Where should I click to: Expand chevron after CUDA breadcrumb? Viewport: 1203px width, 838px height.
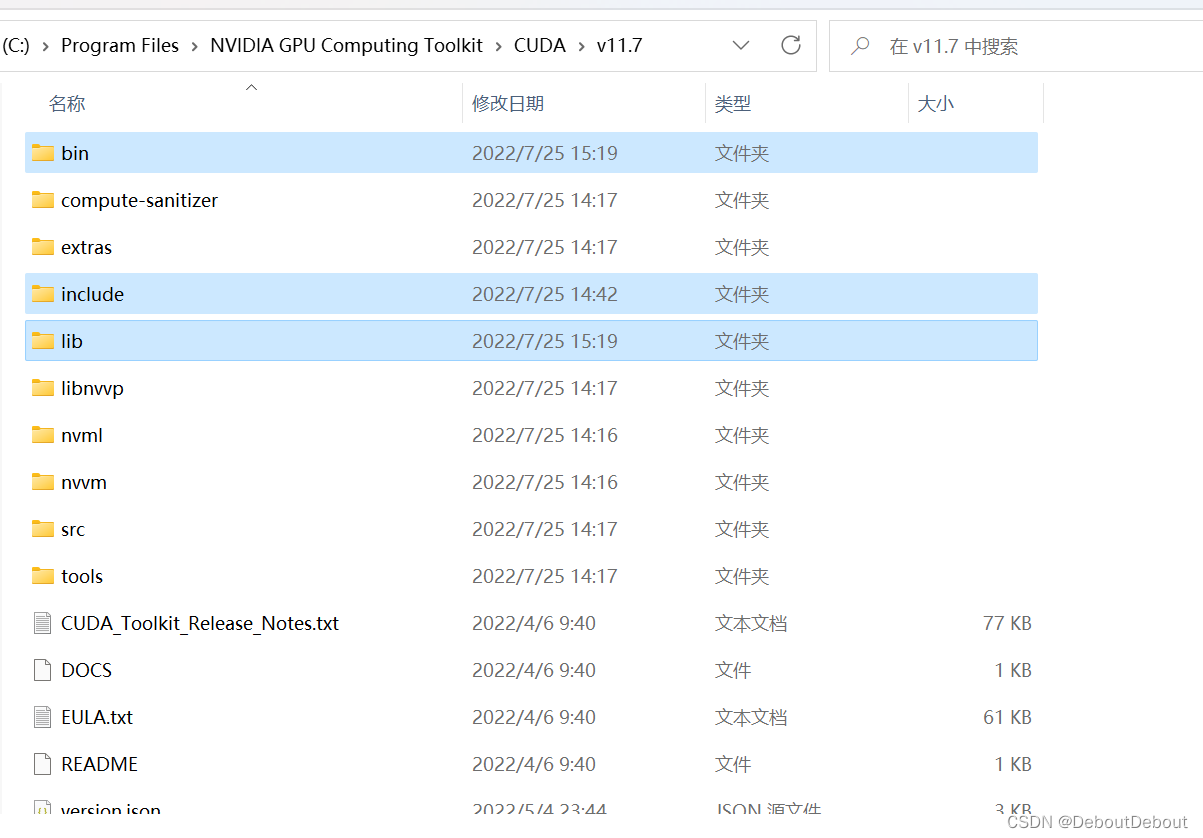(581, 46)
